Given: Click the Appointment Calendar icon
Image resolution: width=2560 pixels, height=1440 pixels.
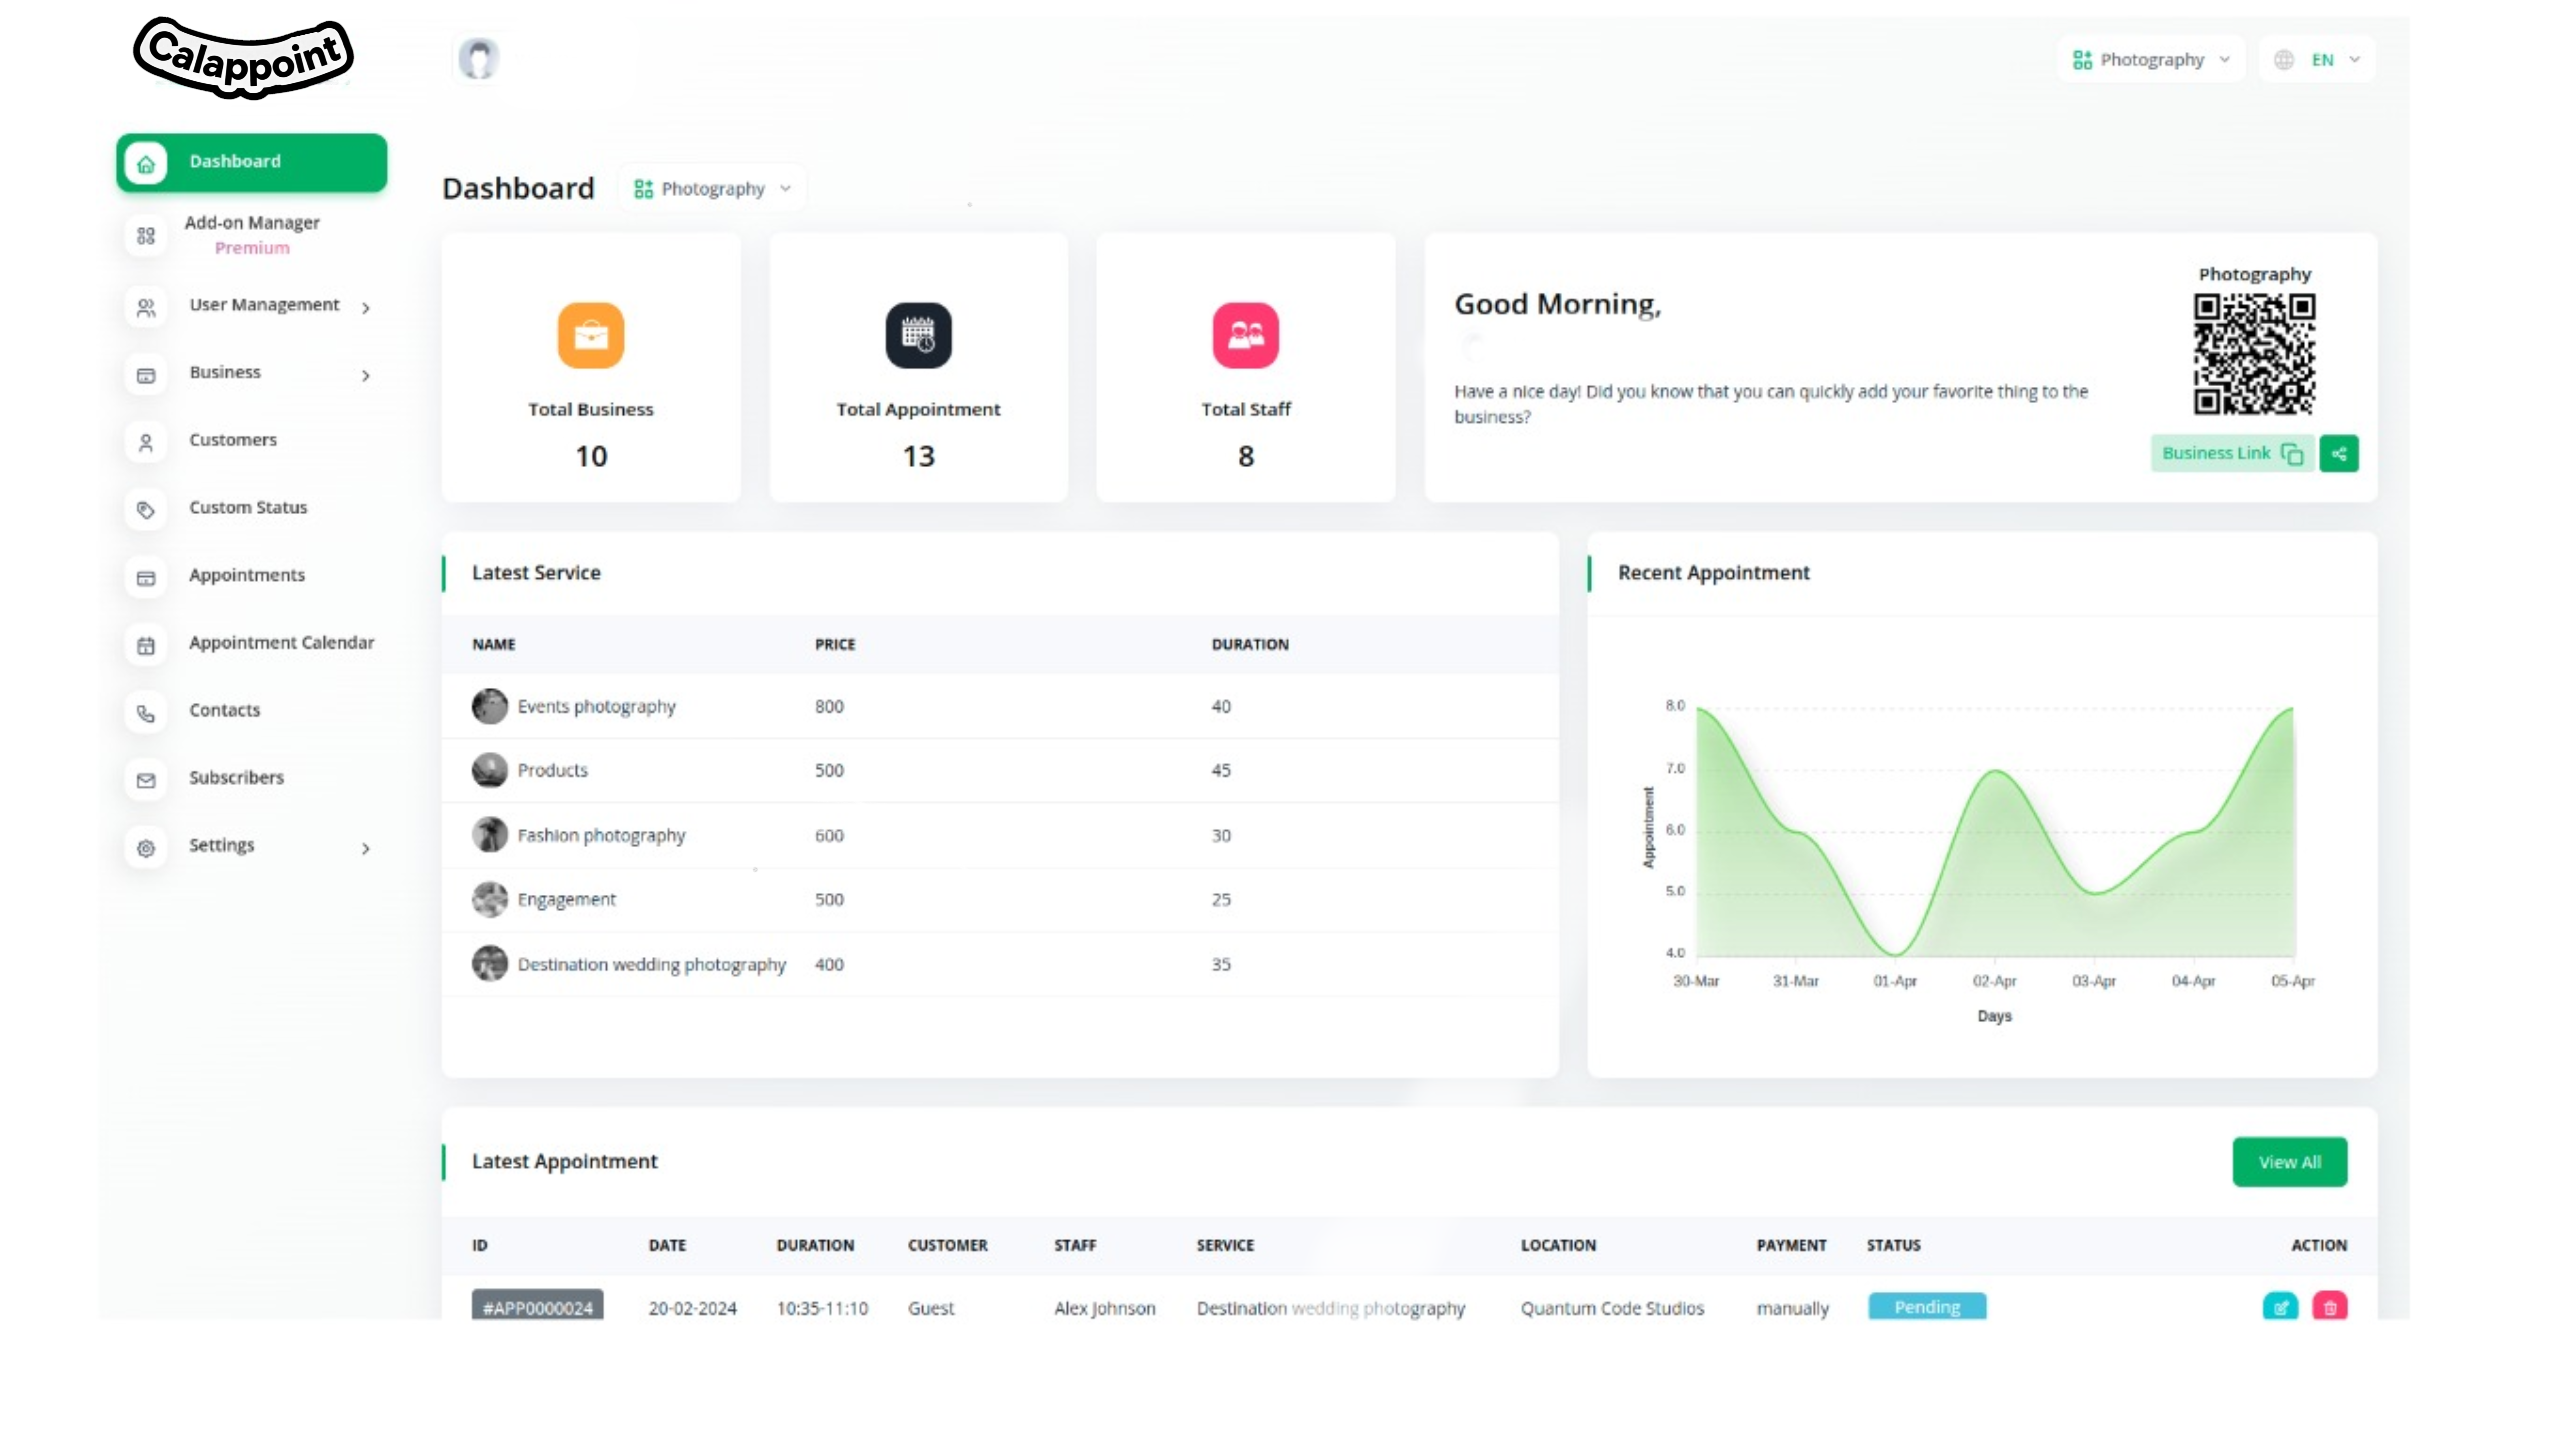Looking at the screenshot, I should point(146,646).
